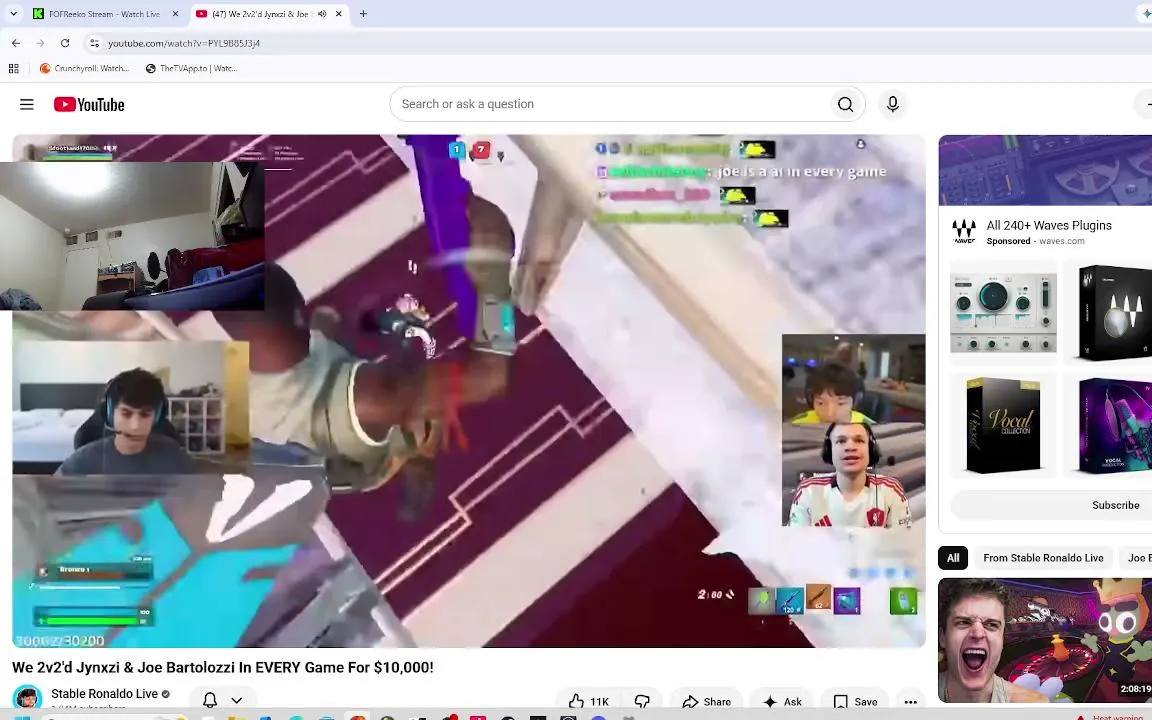Start voice search with microphone icon
Screen dimensions: 1152x720
pyautogui.click(x=893, y=104)
